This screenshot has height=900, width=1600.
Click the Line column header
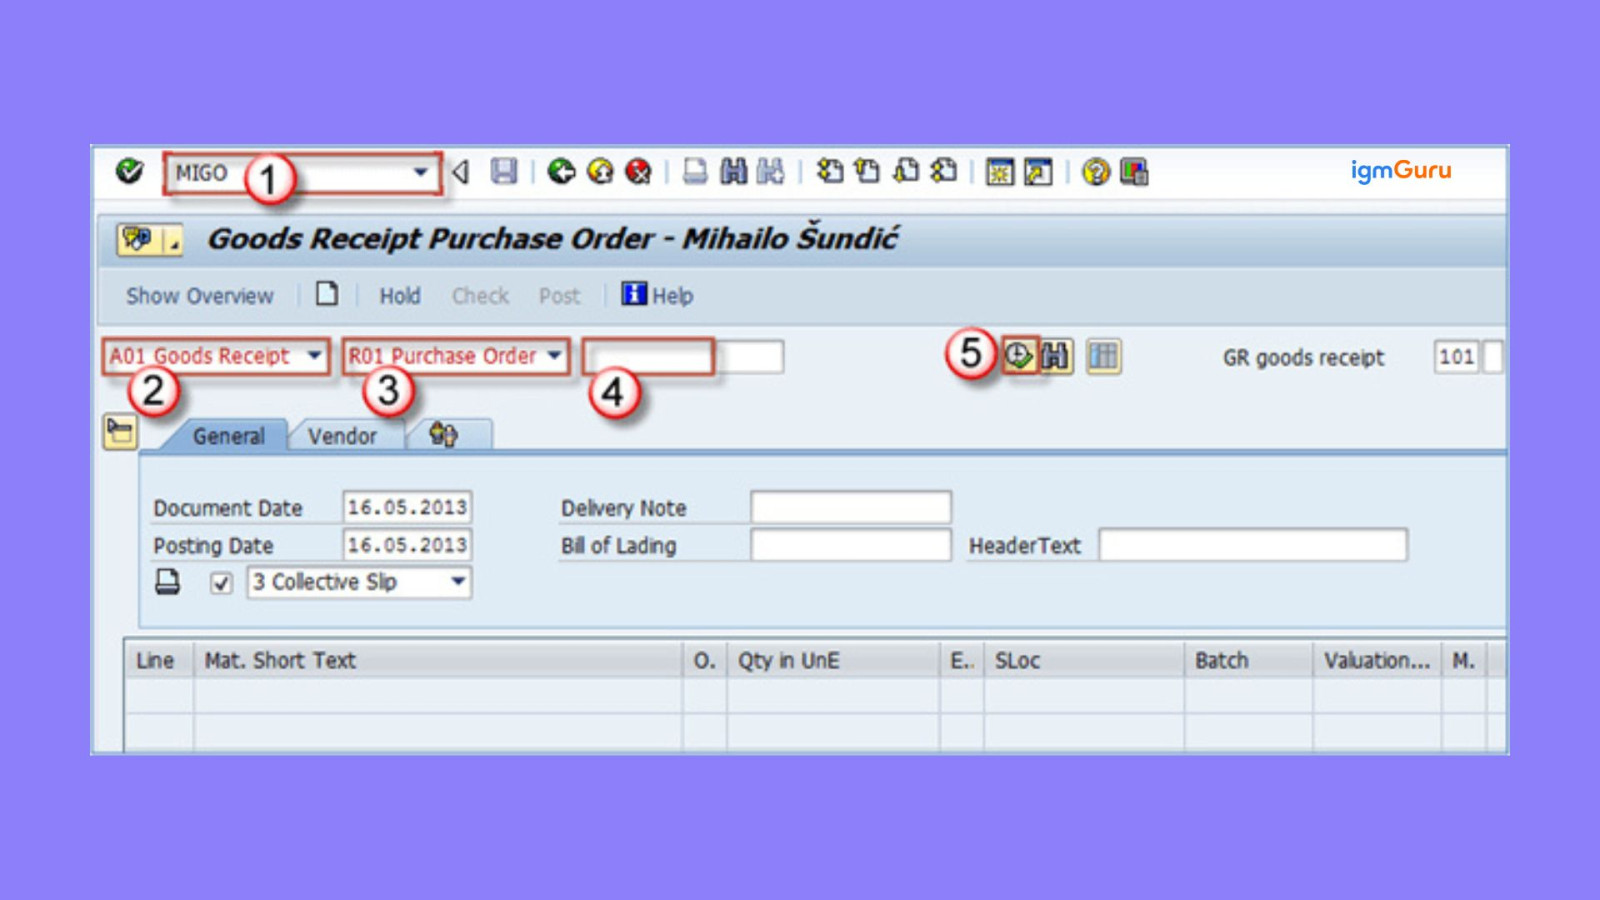point(159,661)
